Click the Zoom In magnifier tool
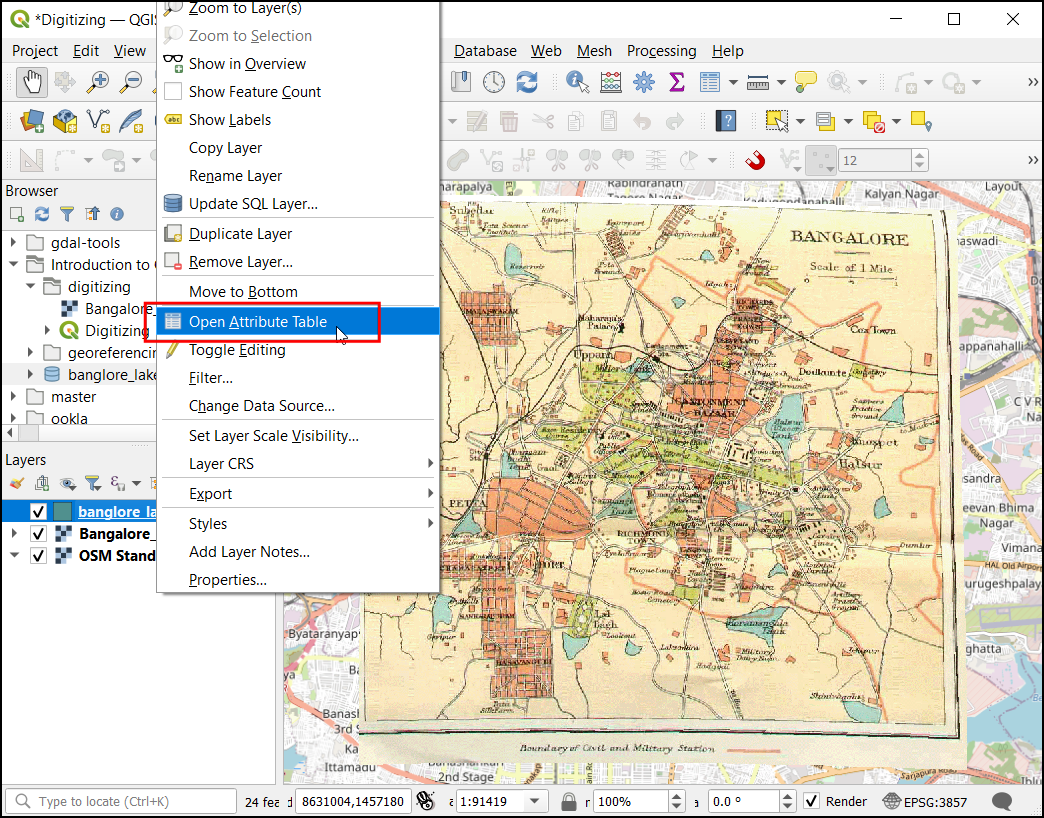 (x=98, y=83)
